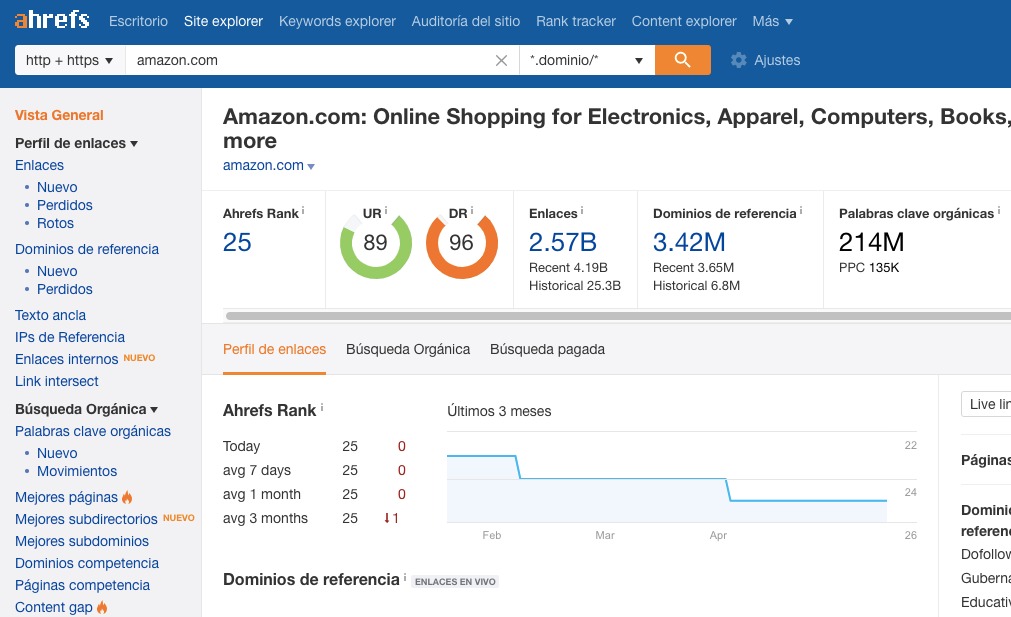Viewport: 1011px width, 617px height.
Task: Open Mejores páginas
Action: [x=66, y=497]
